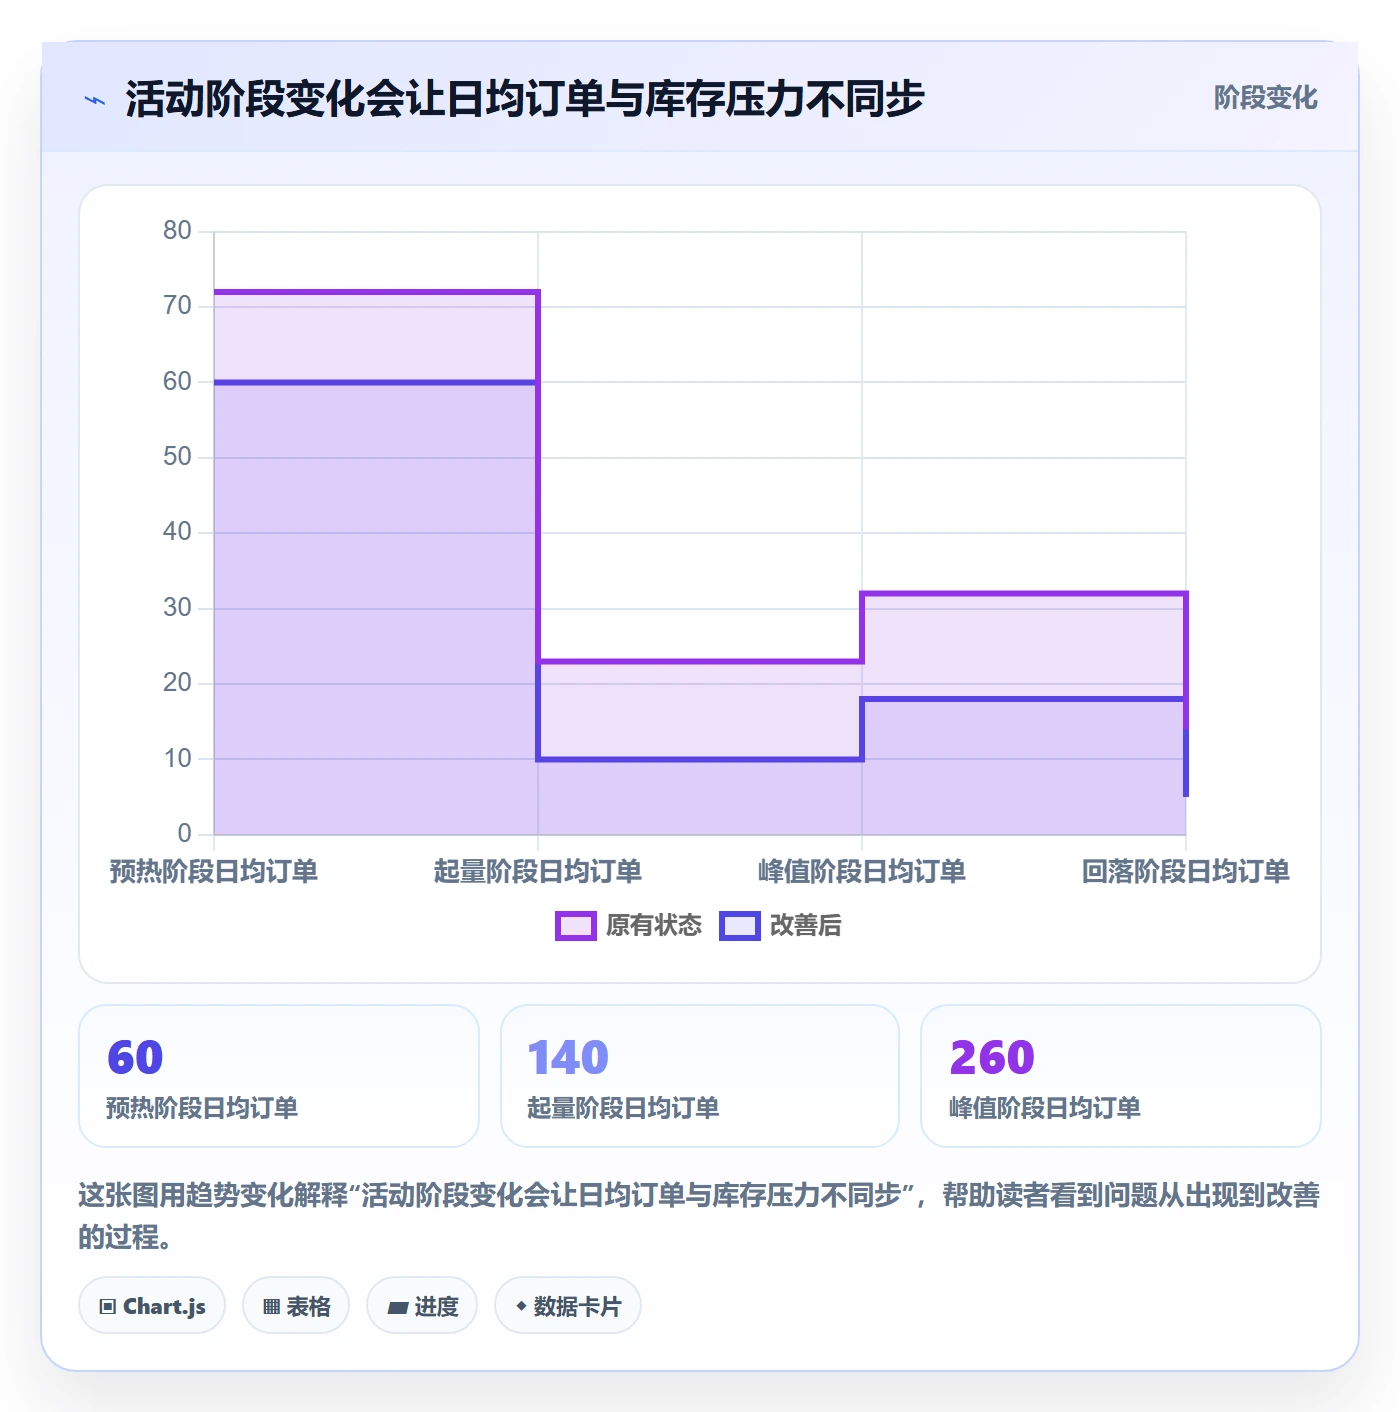Viewport: 1400px width, 1412px height.
Task: Click the grid icon in 表格 tag
Action: click(x=271, y=1307)
